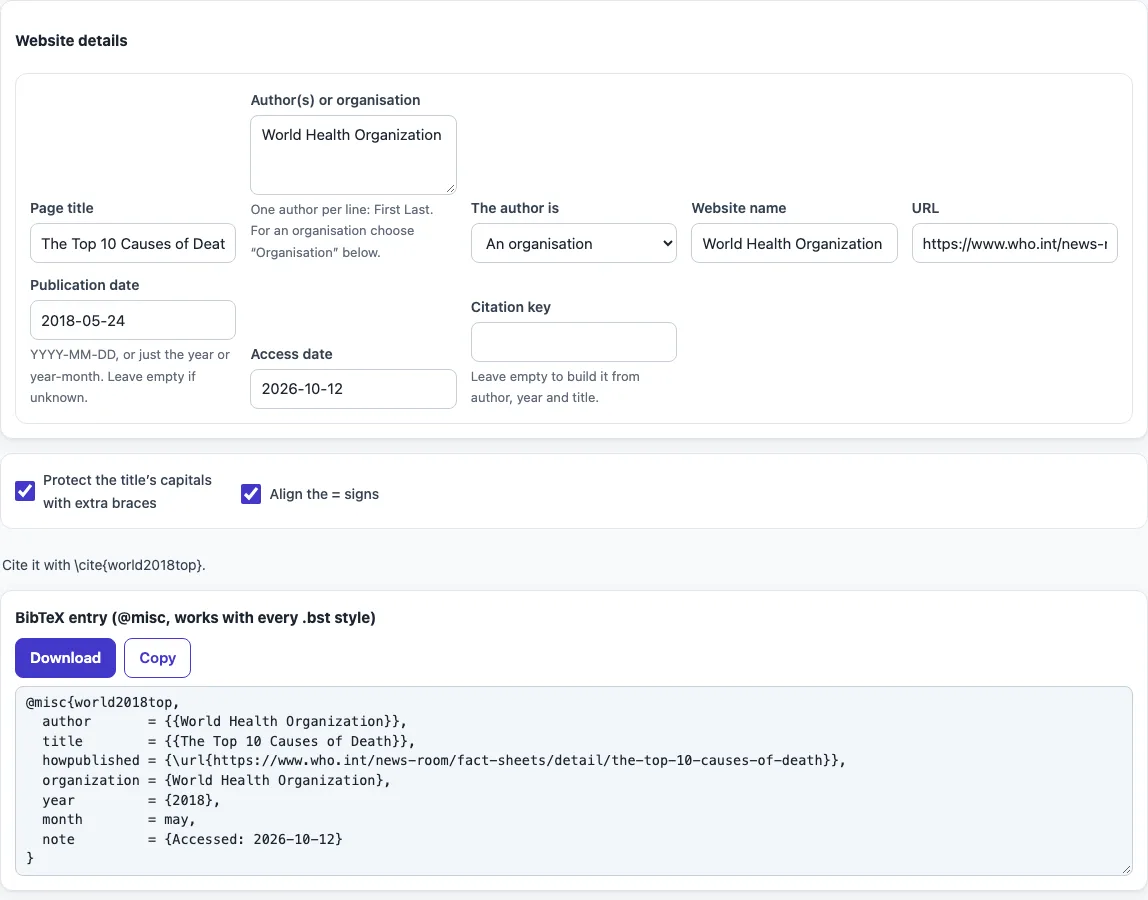Open the 'The author is' dropdown
Image resolution: width=1148 pixels, height=900 pixels.
pyautogui.click(x=573, y=243)
